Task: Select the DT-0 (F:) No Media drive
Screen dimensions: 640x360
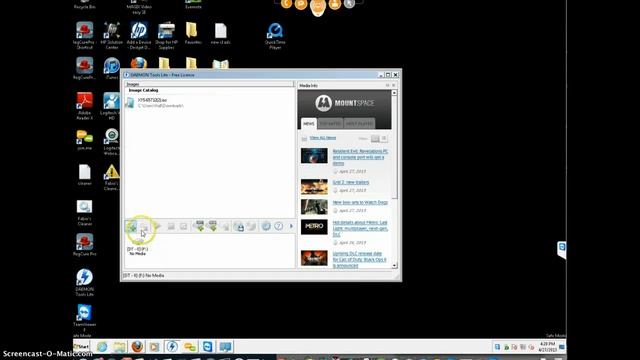Action: [138, 247]
